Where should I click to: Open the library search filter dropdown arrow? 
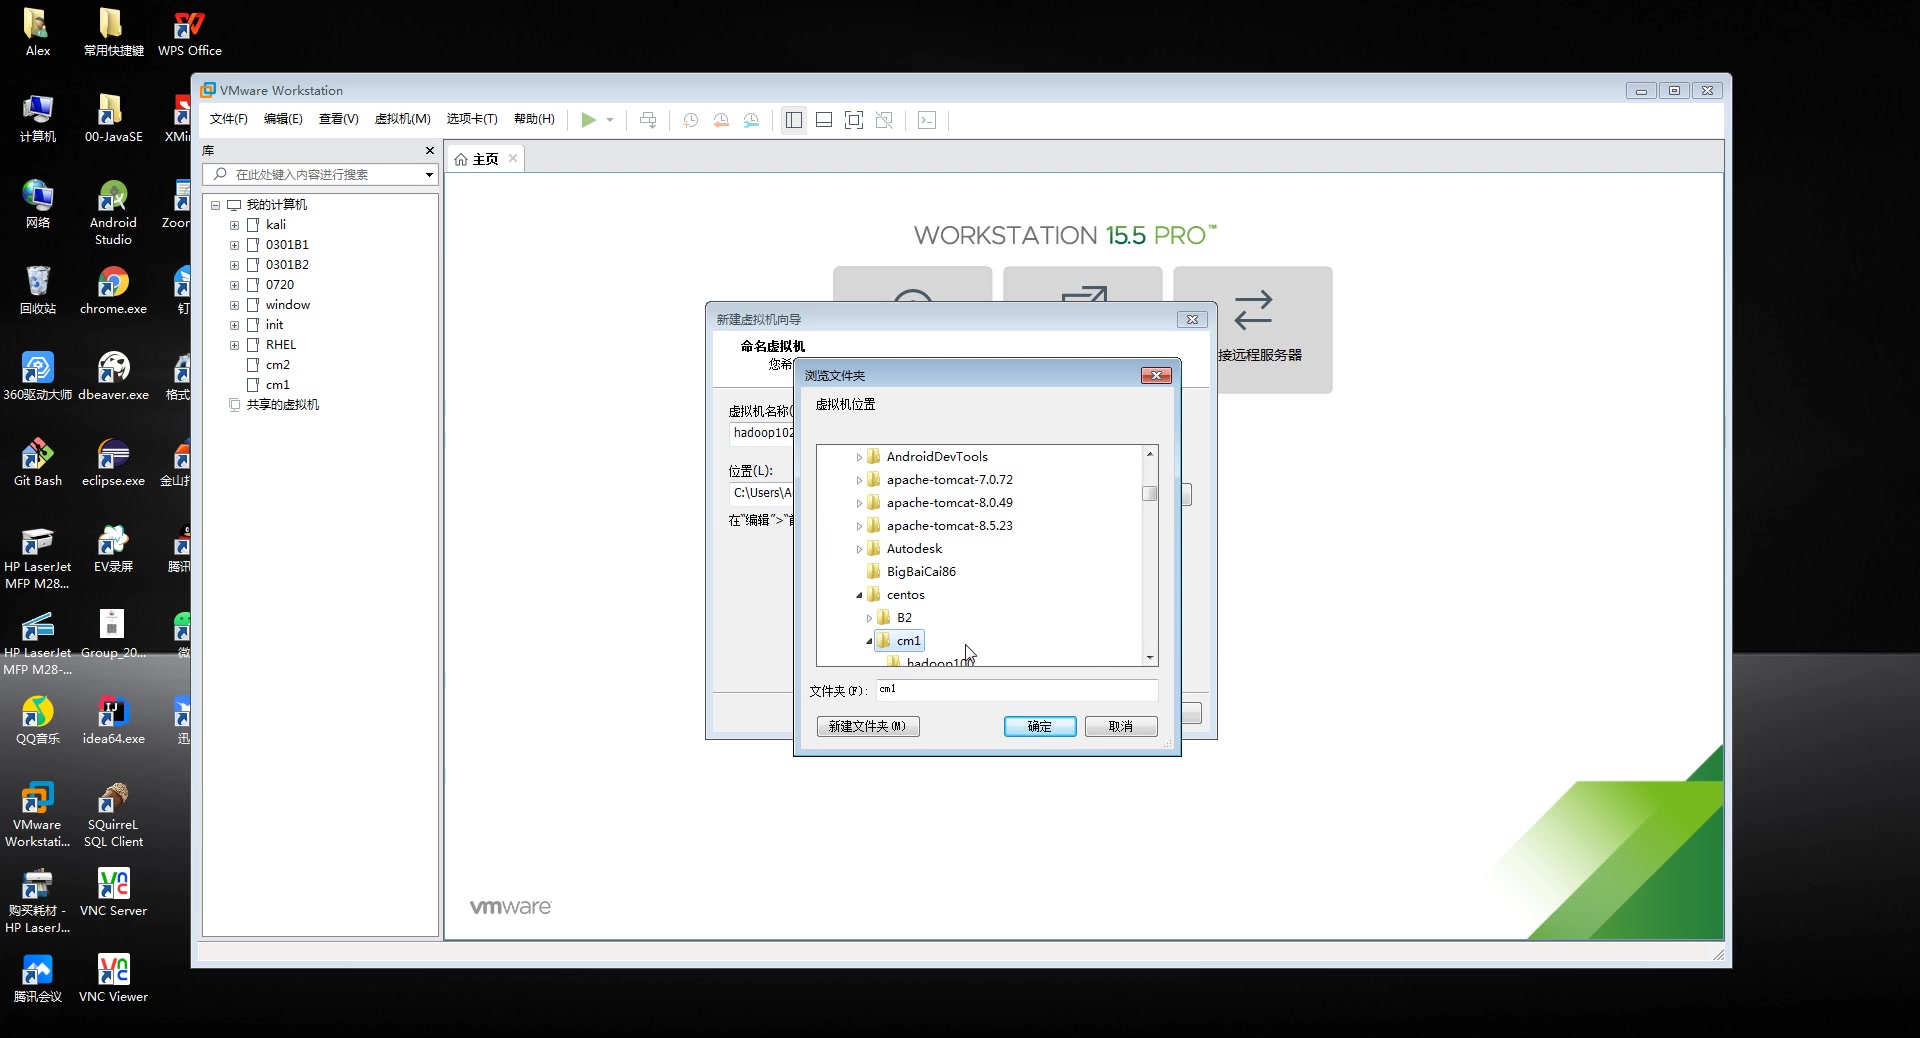[430, 175]
